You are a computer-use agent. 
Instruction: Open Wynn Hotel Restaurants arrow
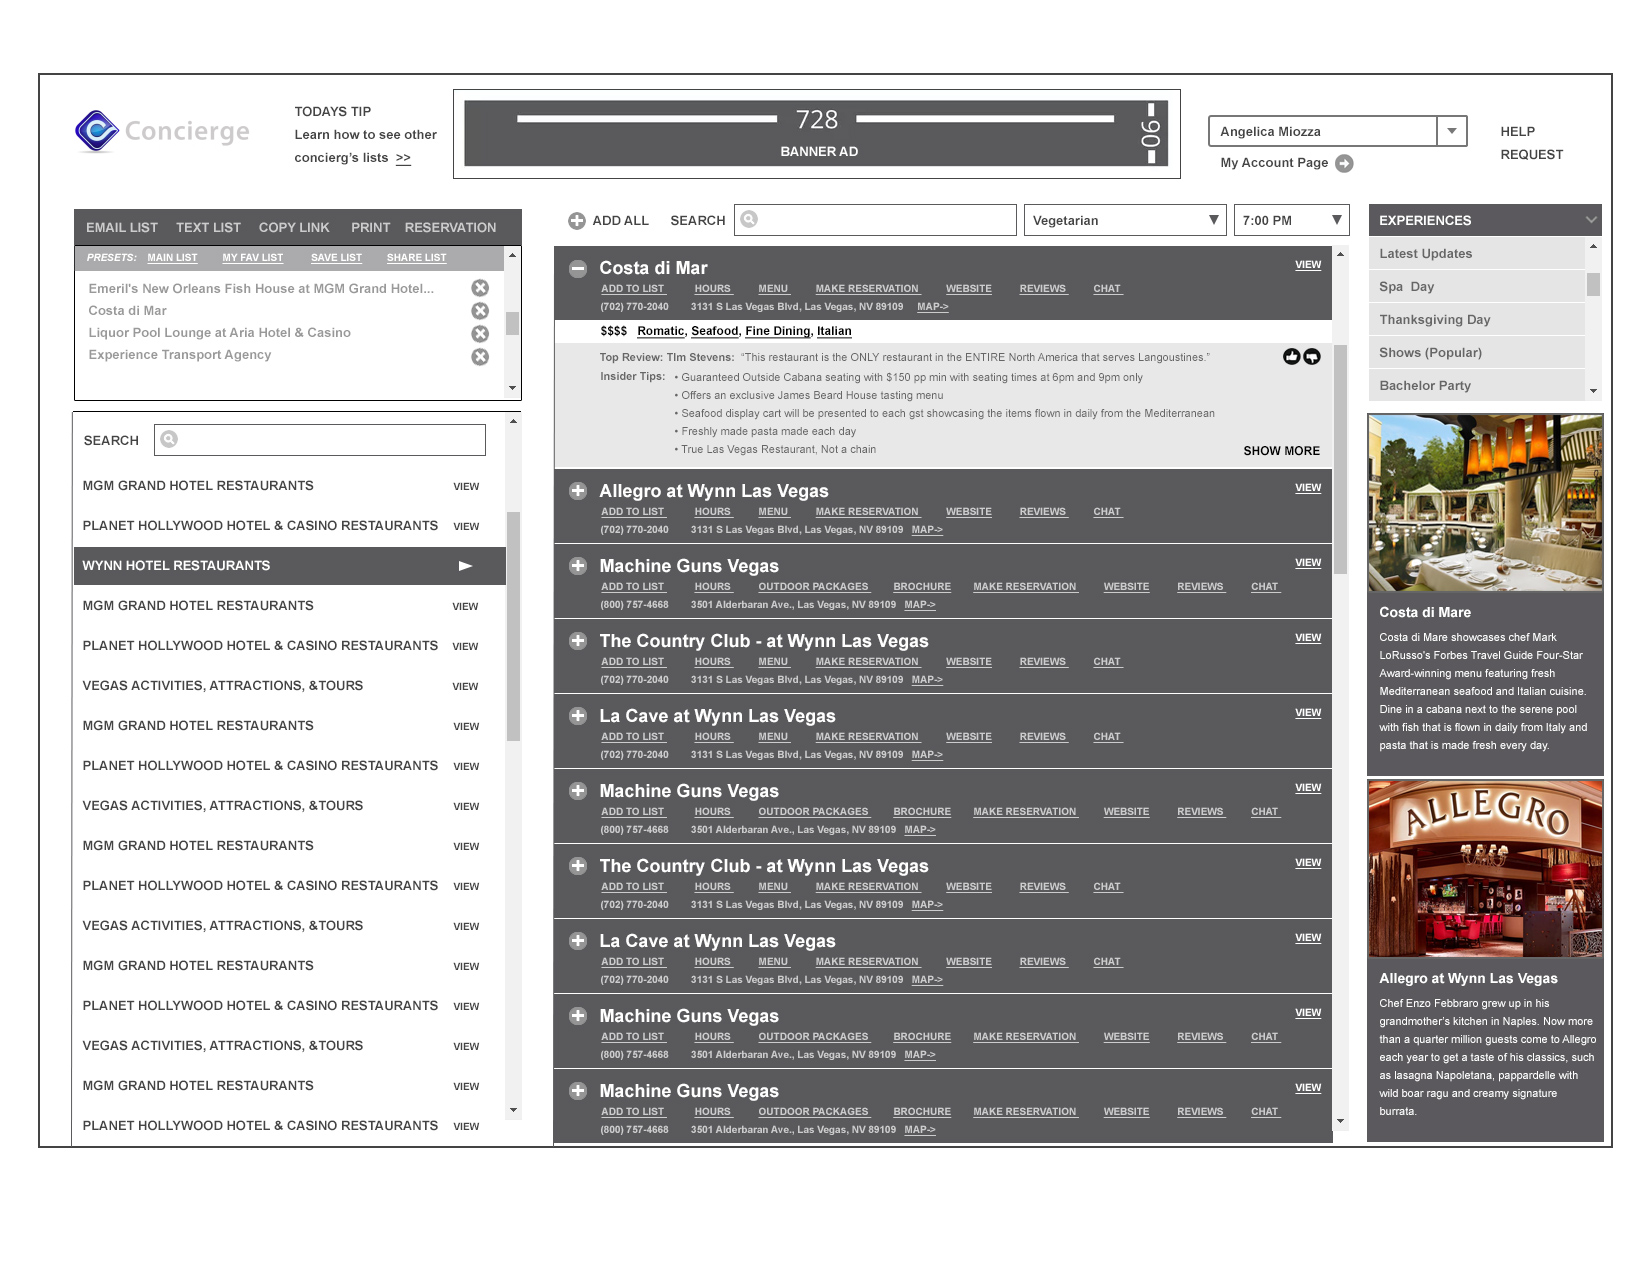[x=465, y=566]
